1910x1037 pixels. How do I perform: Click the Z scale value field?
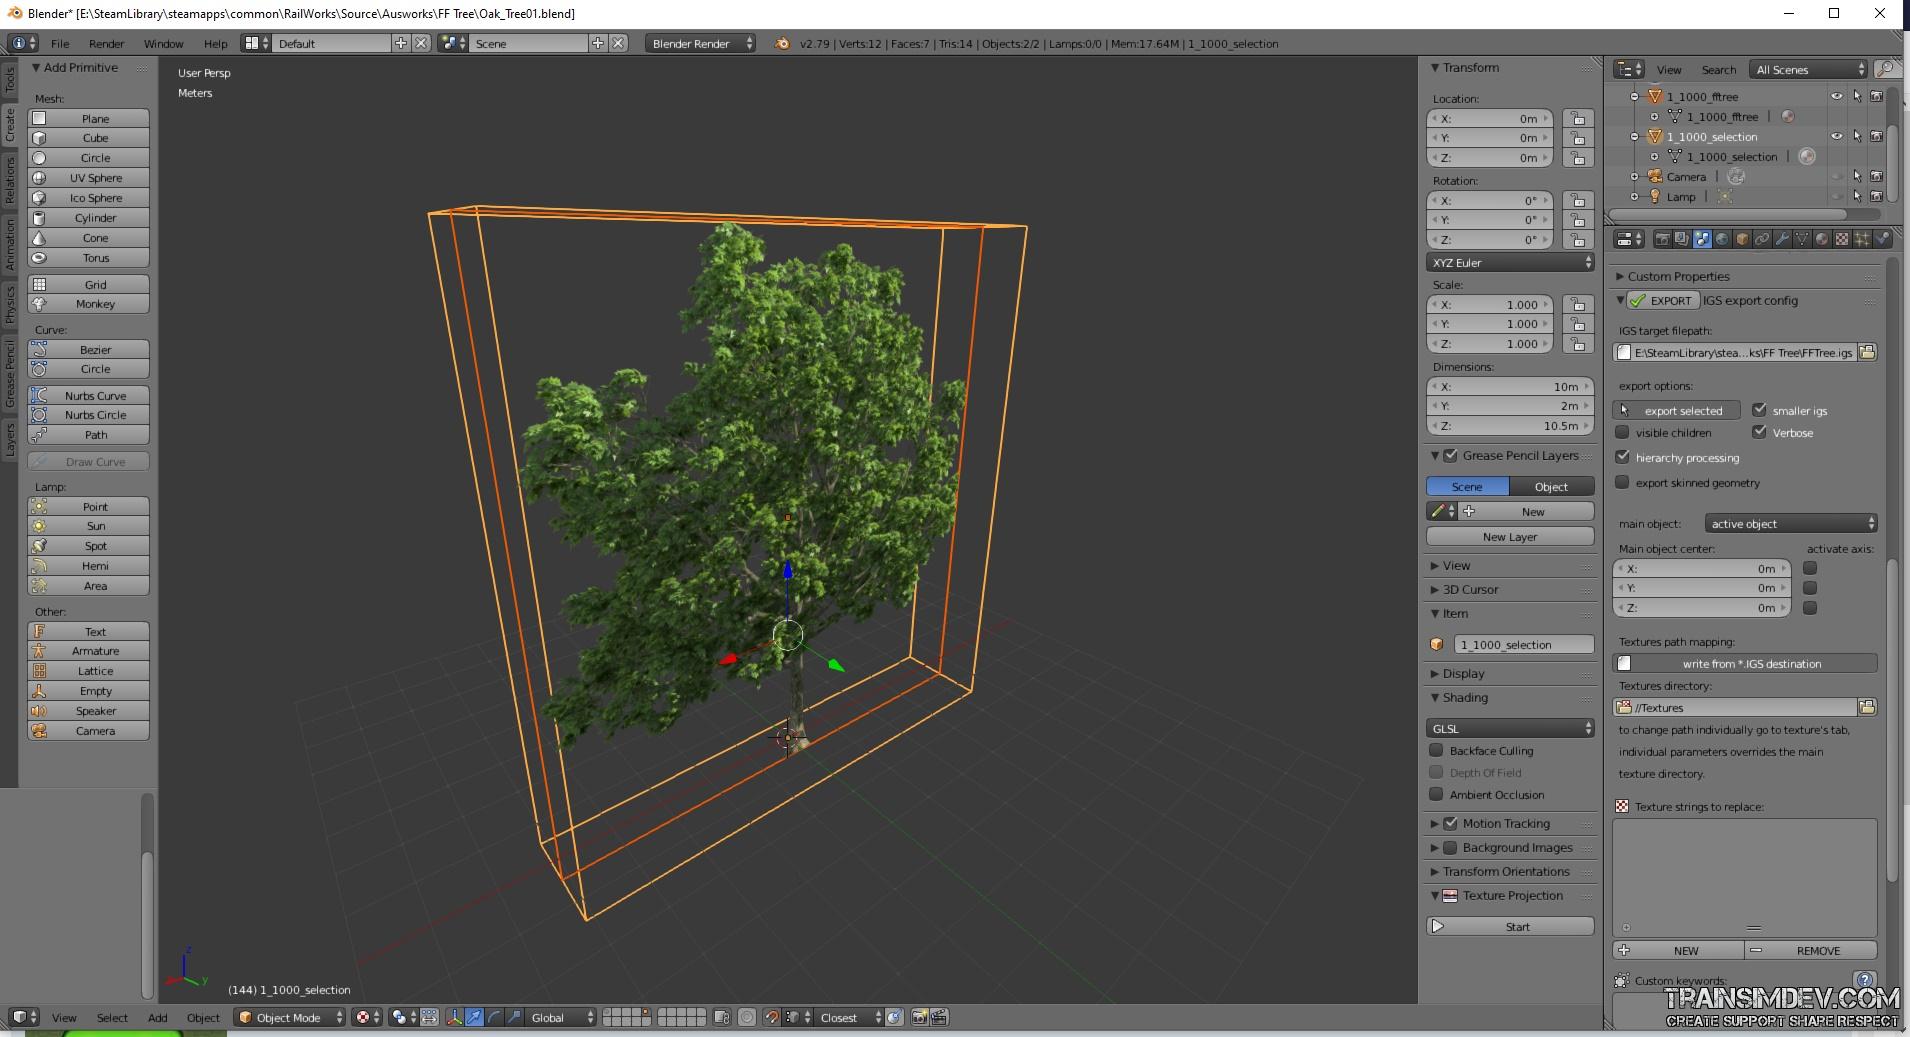1490,344
